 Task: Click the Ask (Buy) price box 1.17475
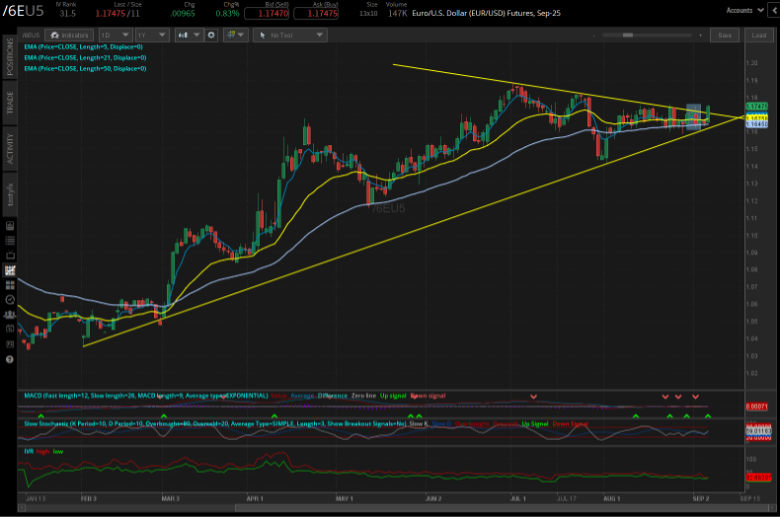[316, 14]
